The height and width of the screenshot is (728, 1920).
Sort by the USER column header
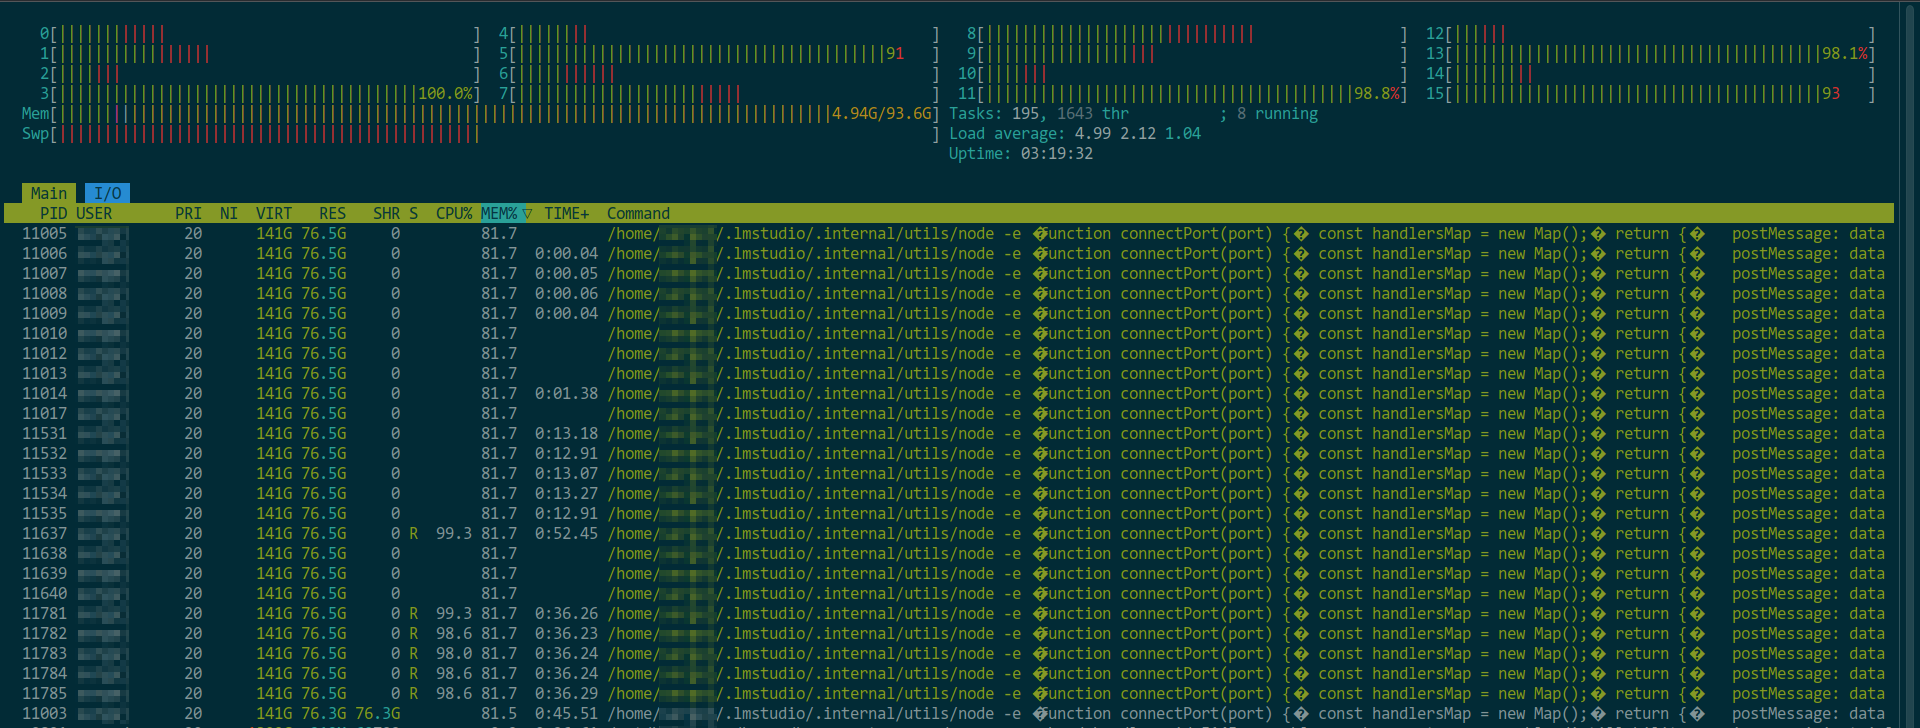point(94,213)
